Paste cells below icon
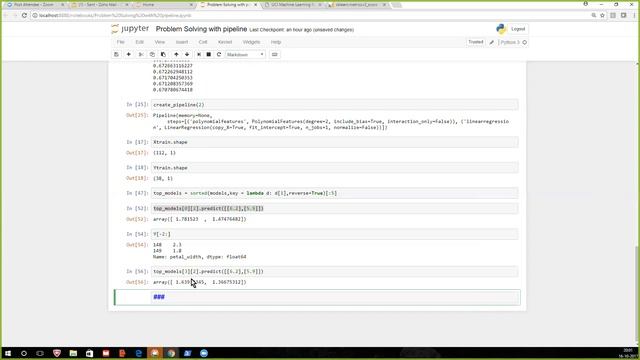This screenshot has width=640, height=360. (x=163, y=54)
